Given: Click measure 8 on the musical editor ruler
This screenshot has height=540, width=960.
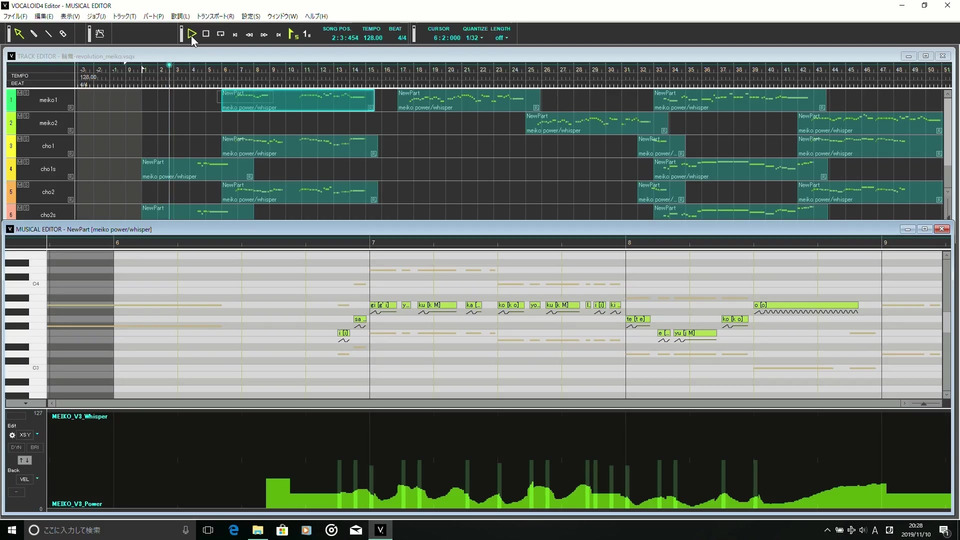Looking at the screenshot, I should [629, 243].
